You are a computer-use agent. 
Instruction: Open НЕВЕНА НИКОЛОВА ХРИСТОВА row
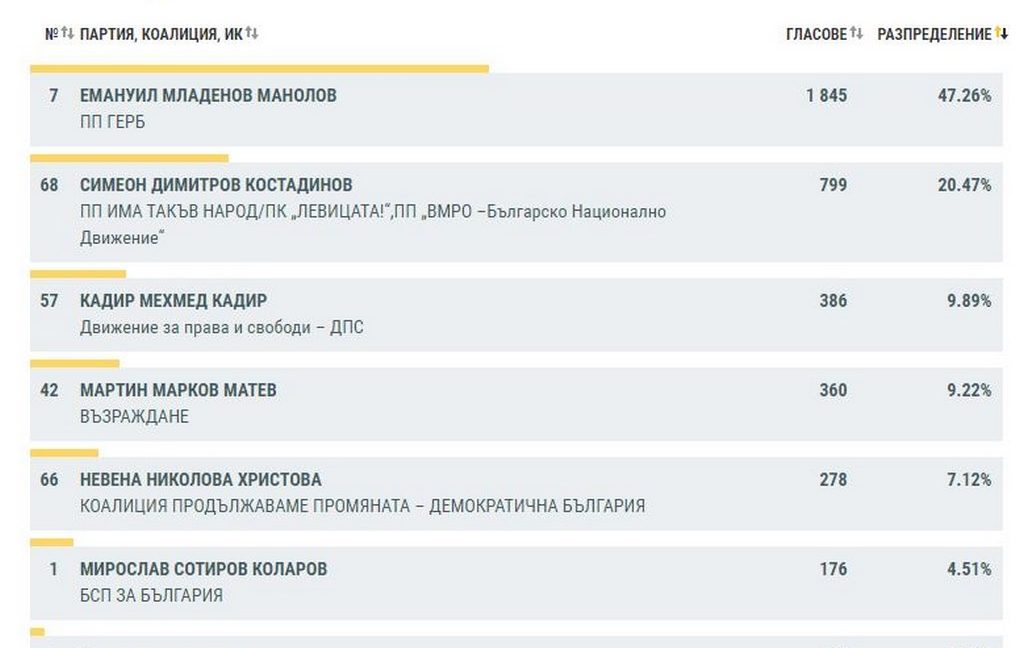pos(200,480)
